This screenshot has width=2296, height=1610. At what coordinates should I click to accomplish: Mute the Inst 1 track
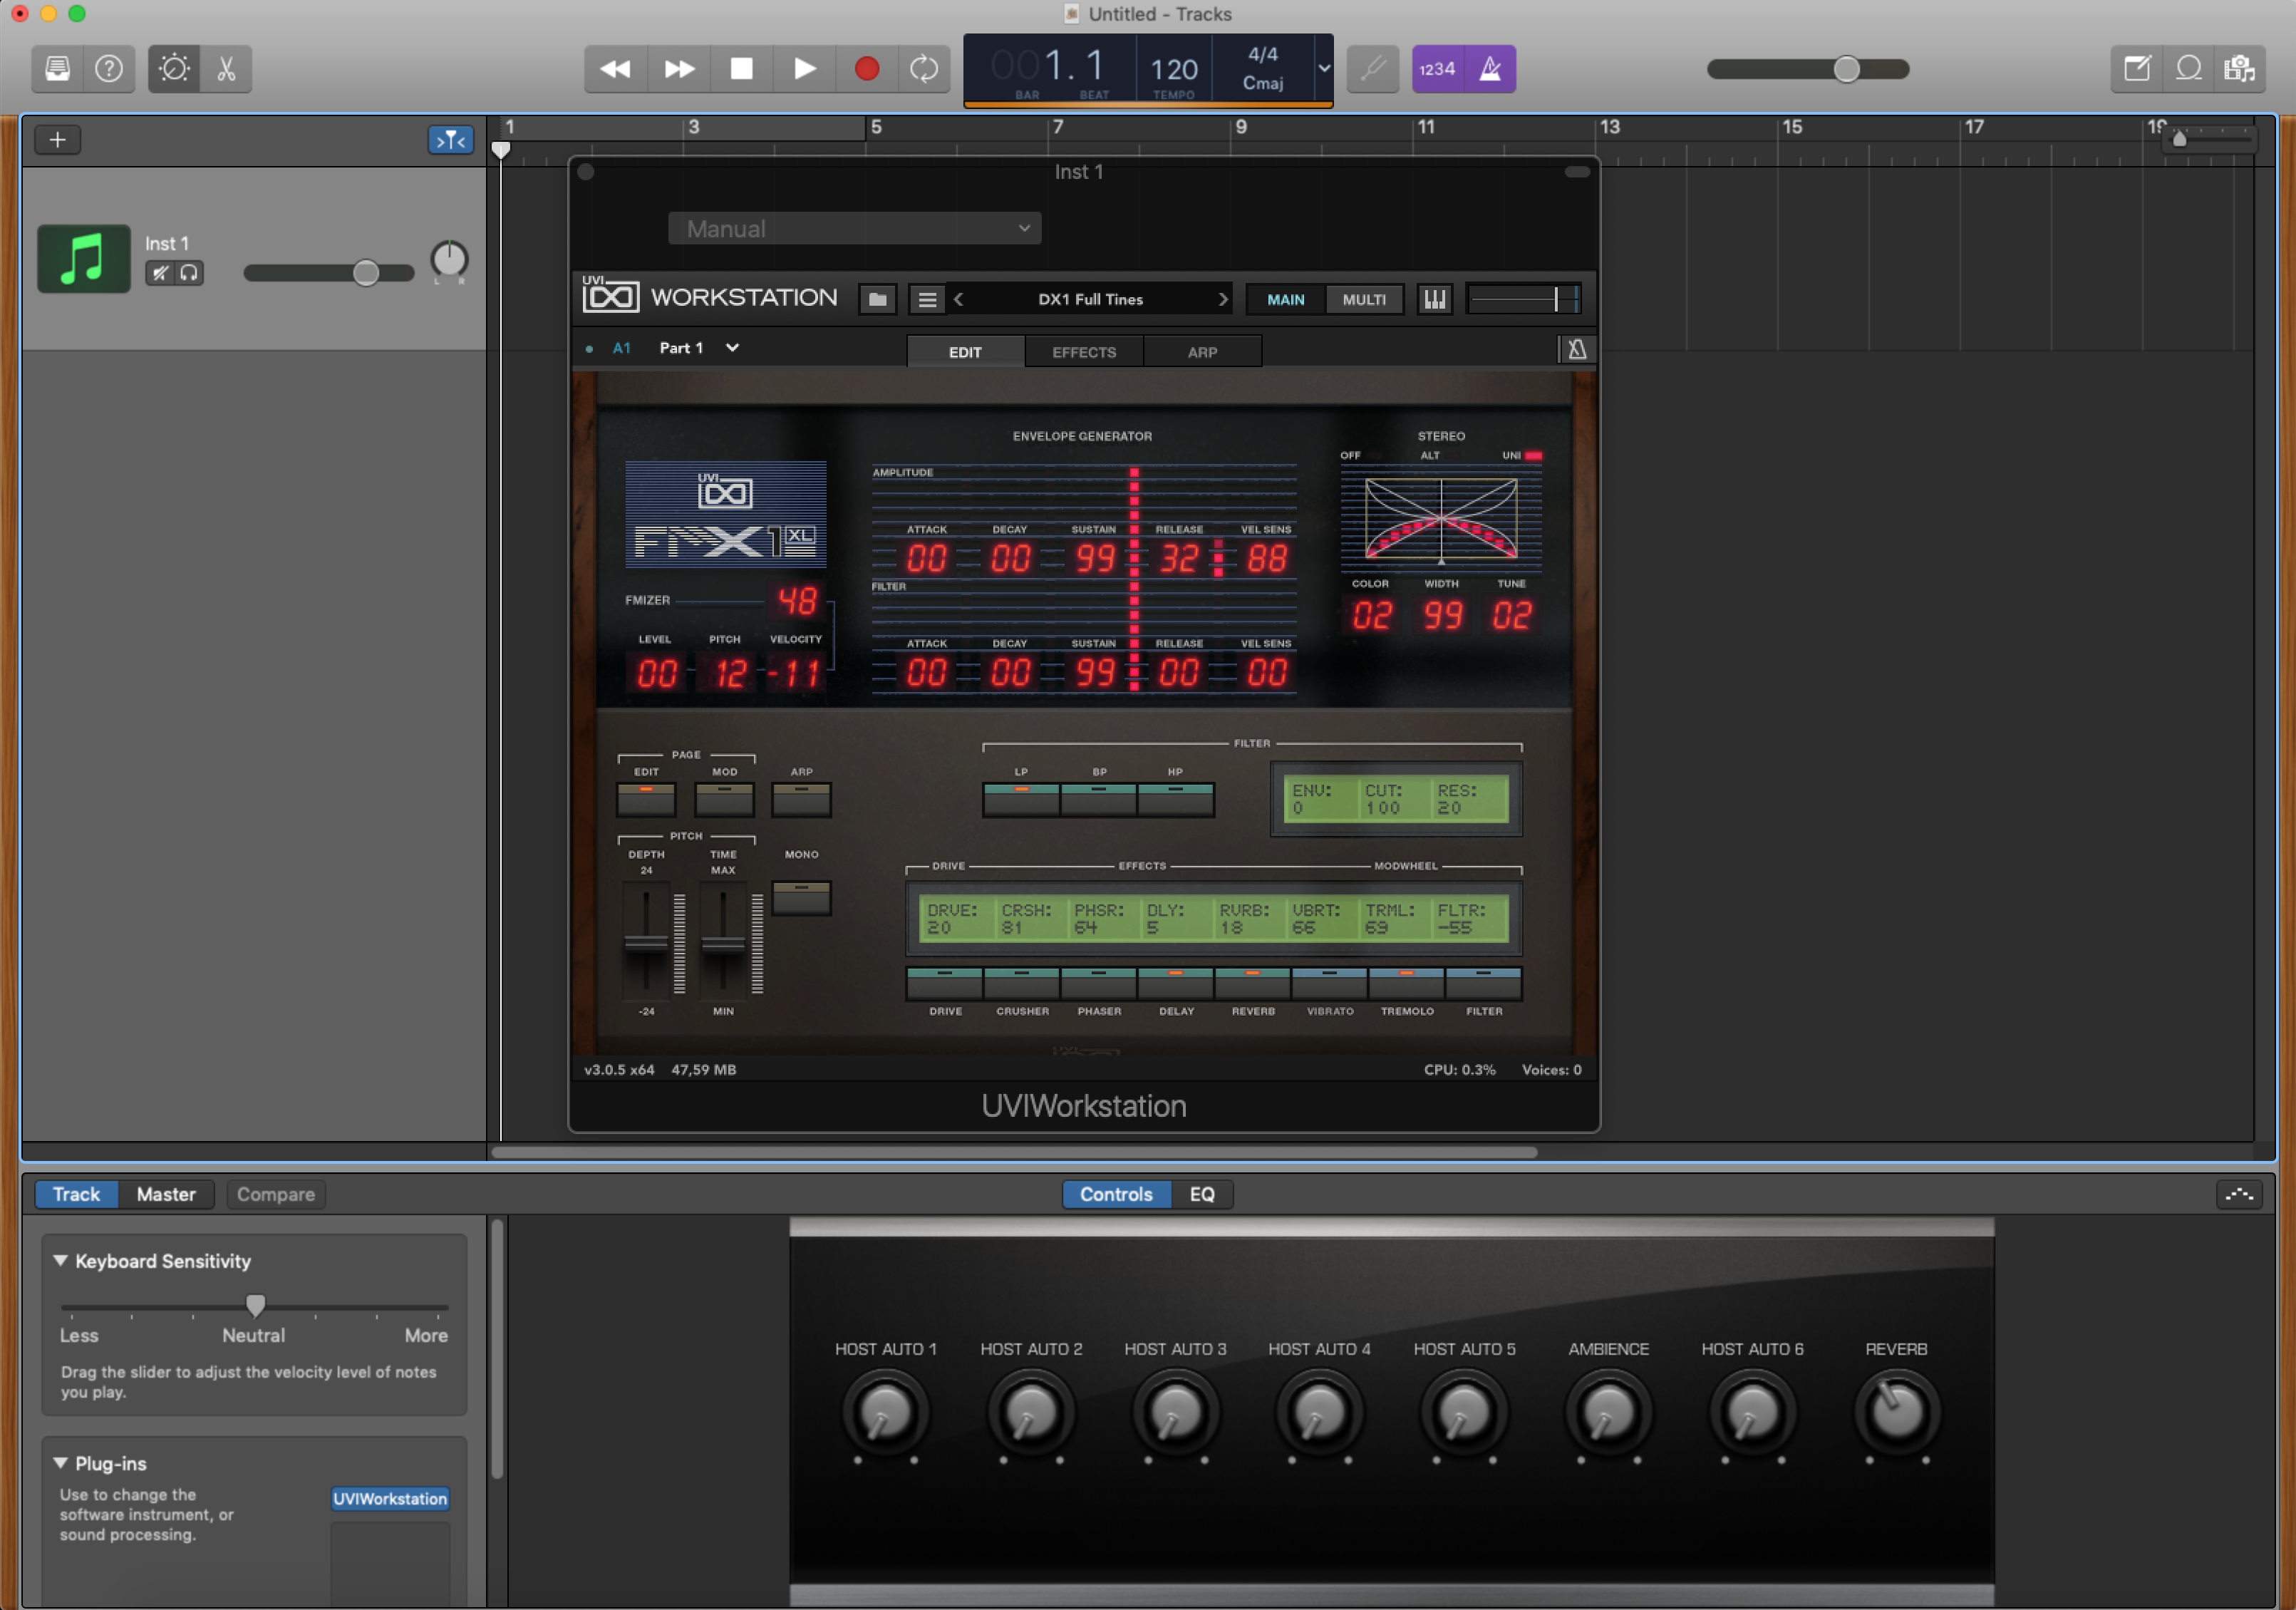159,273
